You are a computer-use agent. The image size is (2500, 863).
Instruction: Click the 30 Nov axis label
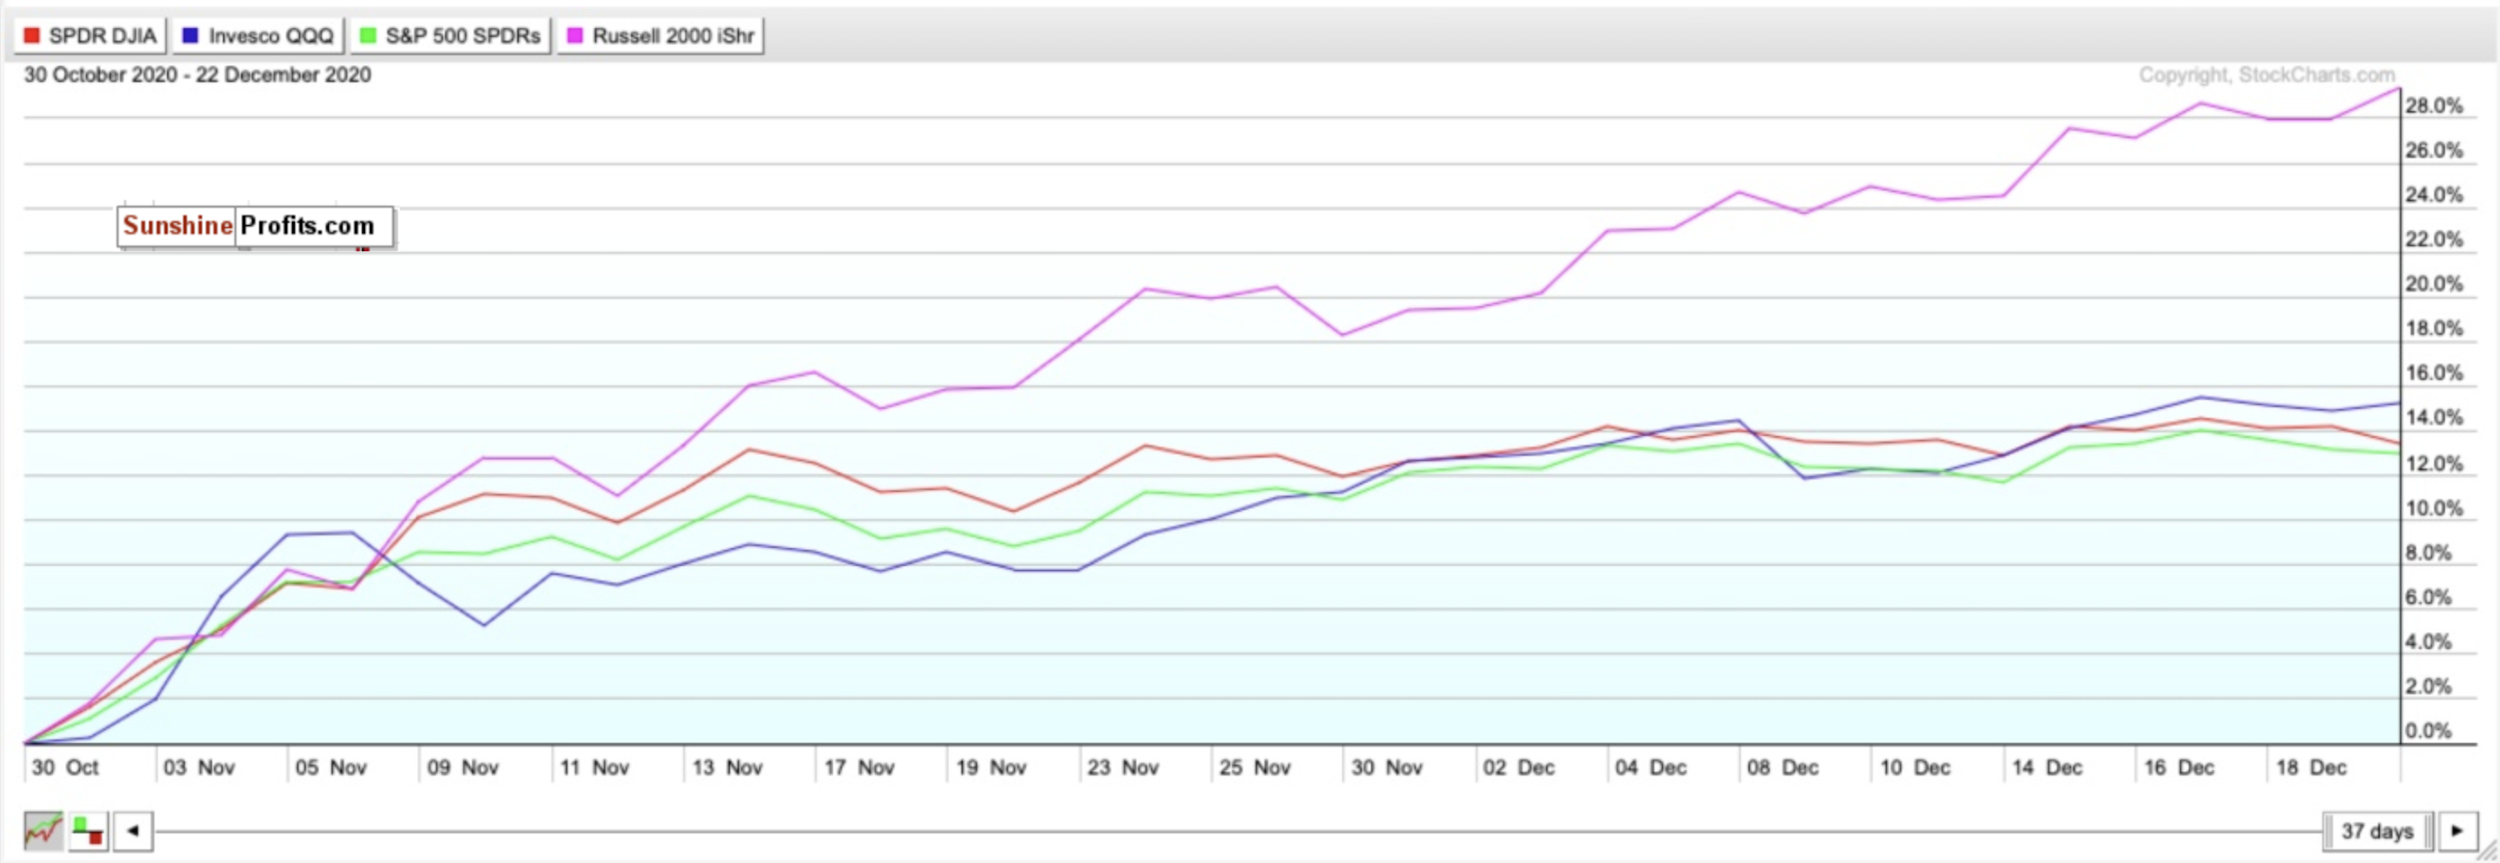click(x=1387, y=767)
